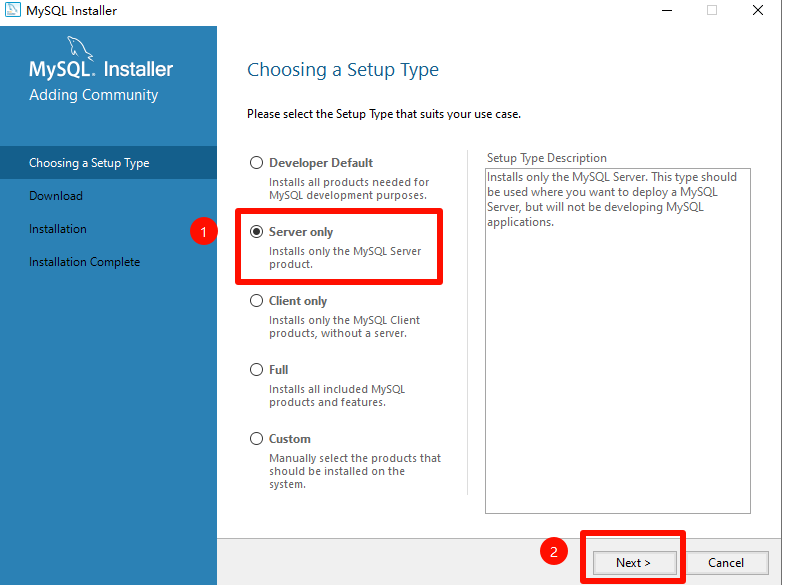This screenshot has height=585, width=786.
Task: Click the 'Choosing a Setup Type' page heading
Action: coord(343,70)
